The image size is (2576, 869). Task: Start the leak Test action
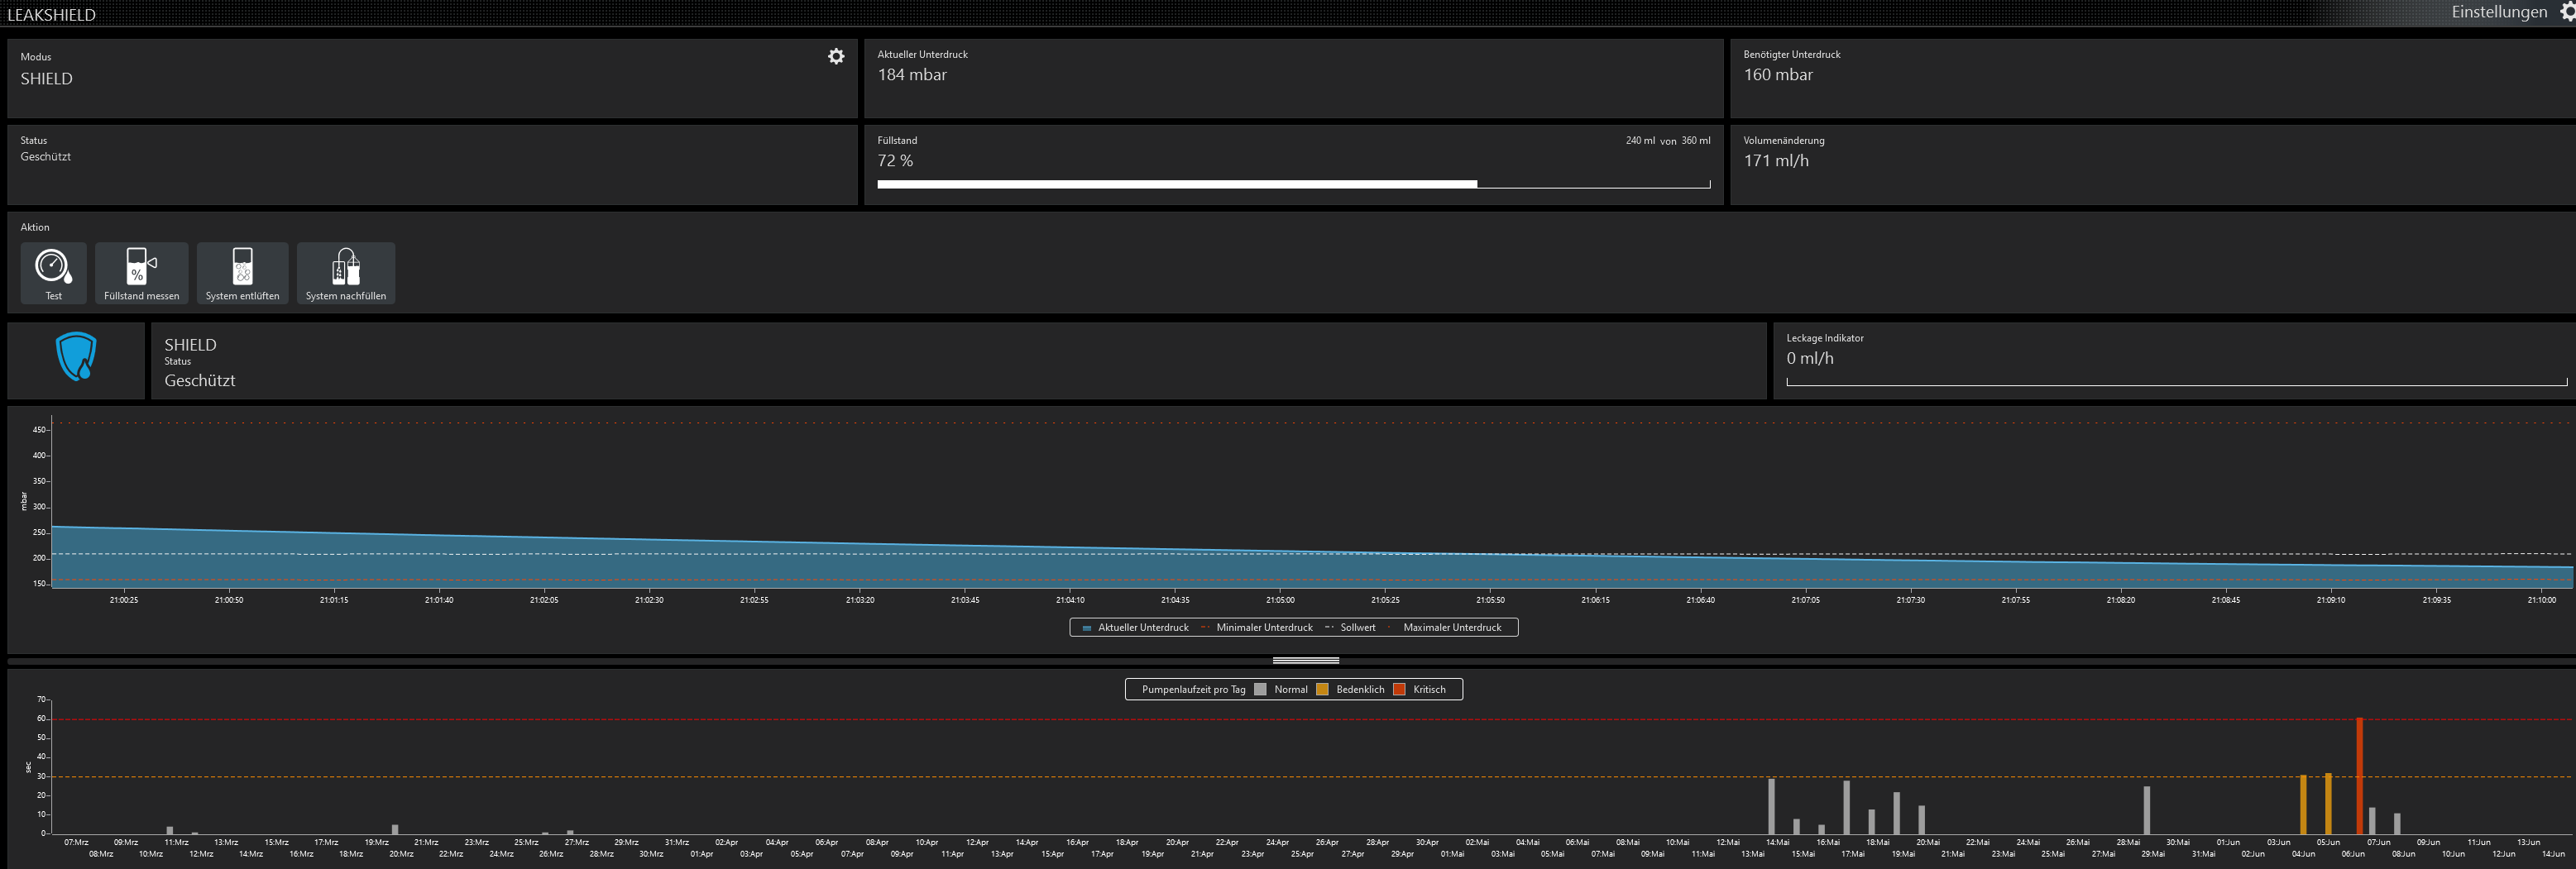[53, 272]
